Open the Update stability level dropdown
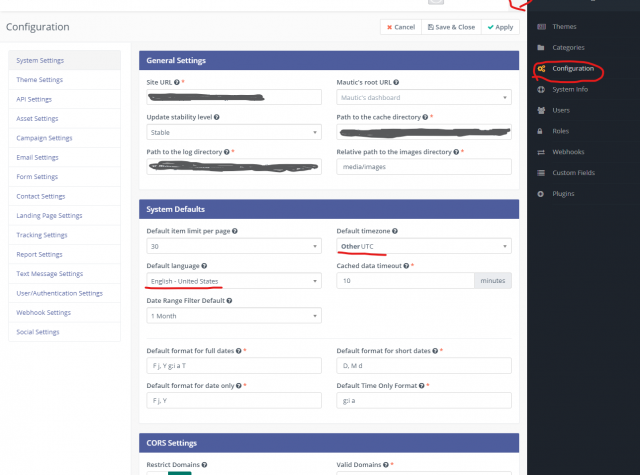This screenshot has width=640, height=475. click(233, 132)
